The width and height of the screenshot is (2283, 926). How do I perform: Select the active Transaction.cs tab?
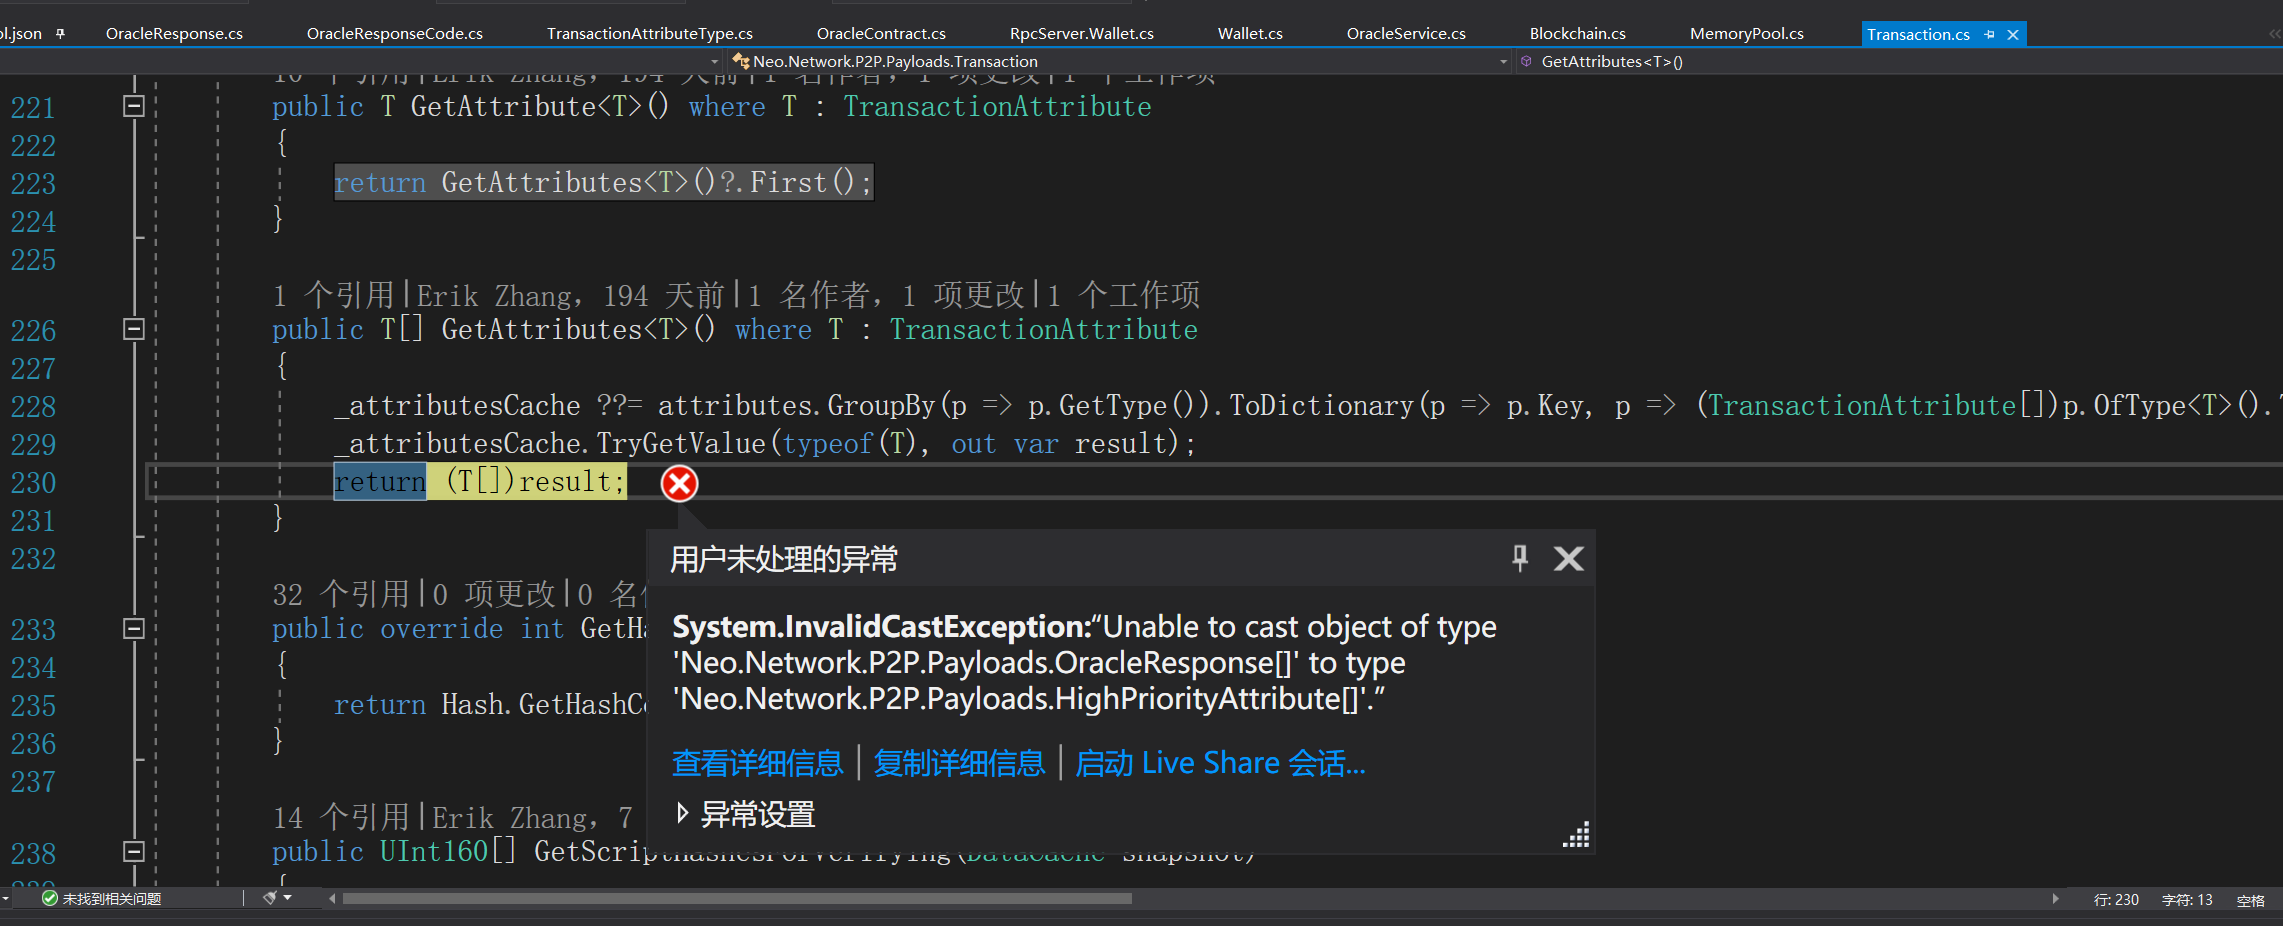click(x=1918, y=34)
